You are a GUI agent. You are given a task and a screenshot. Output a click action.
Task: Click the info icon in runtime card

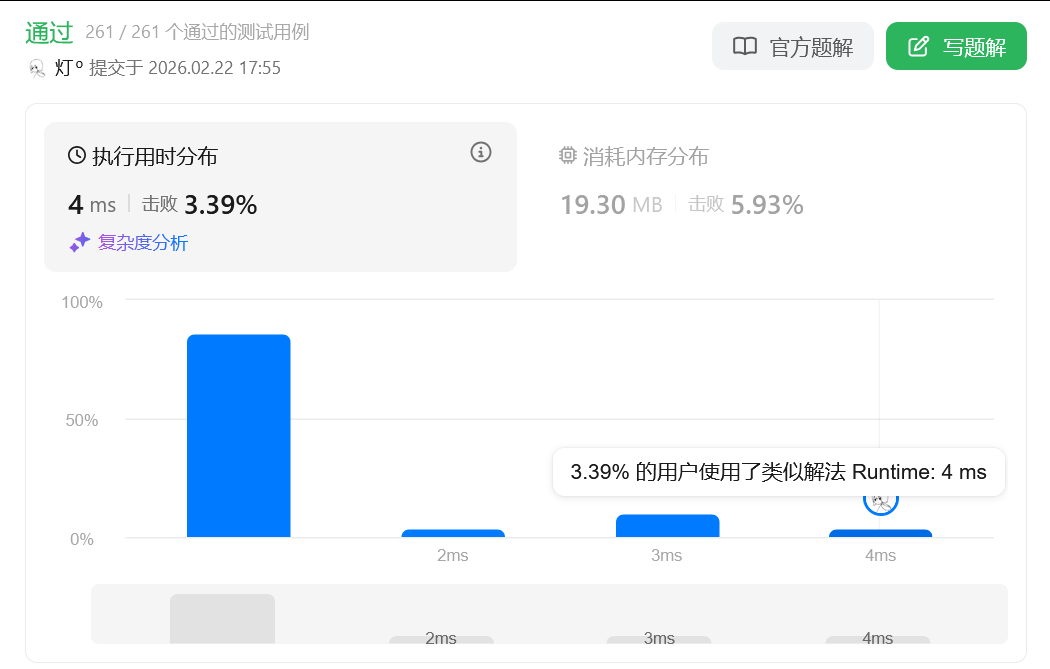[x=481, y=152]
